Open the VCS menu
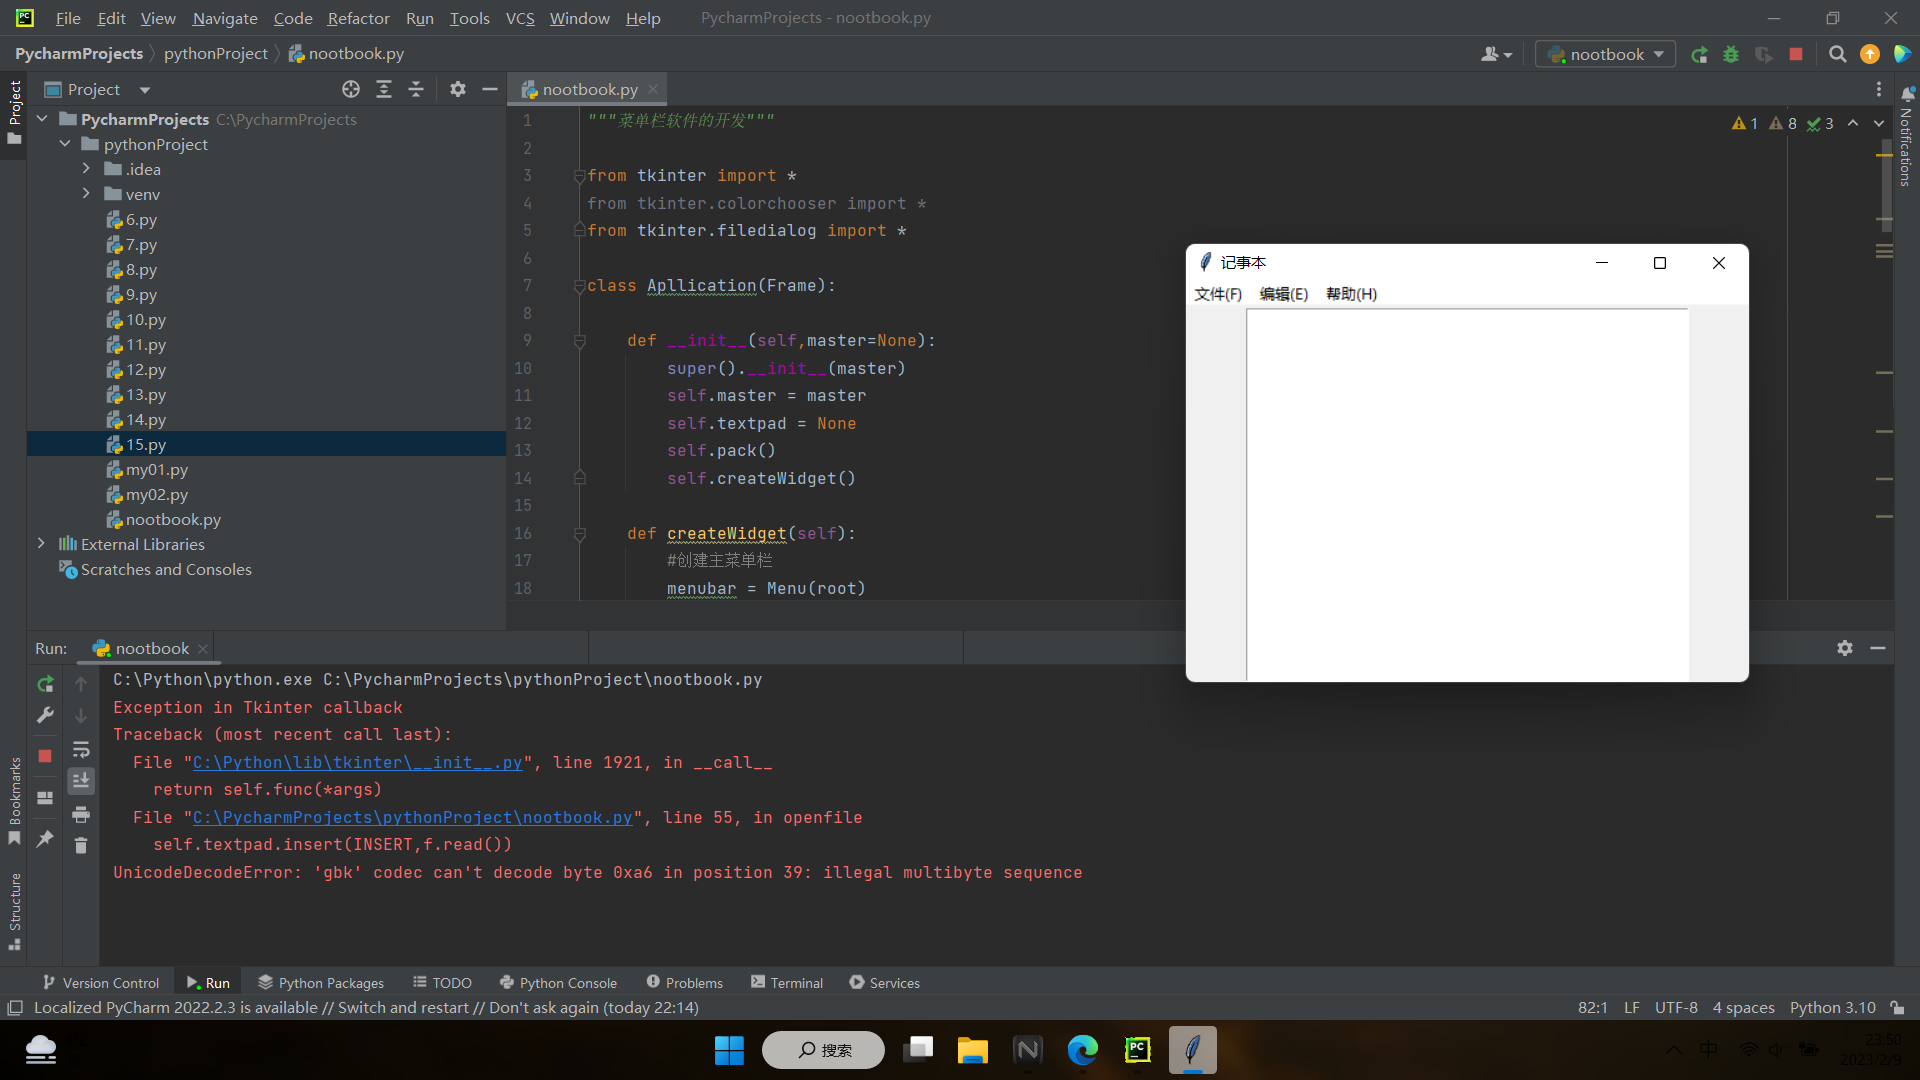Viewport: 1920px width, 1080px height. tap(520, 18)
